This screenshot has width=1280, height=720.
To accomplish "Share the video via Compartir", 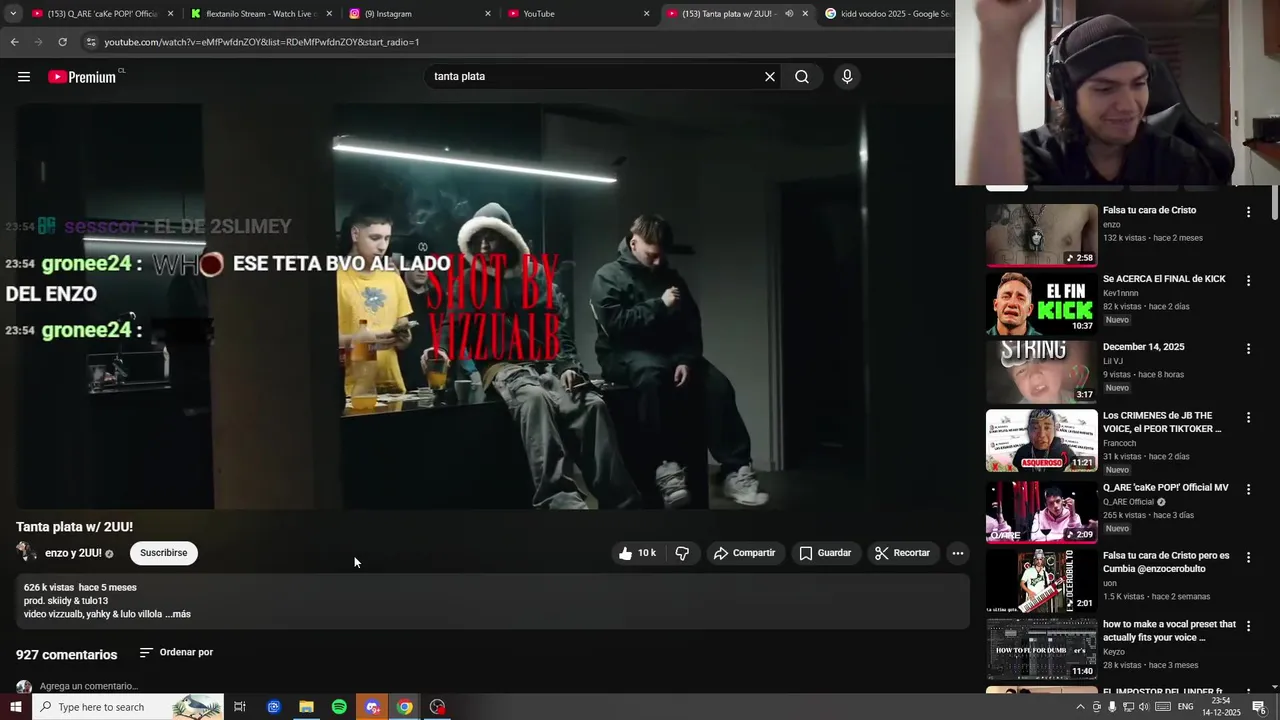I will click(745, 553).
